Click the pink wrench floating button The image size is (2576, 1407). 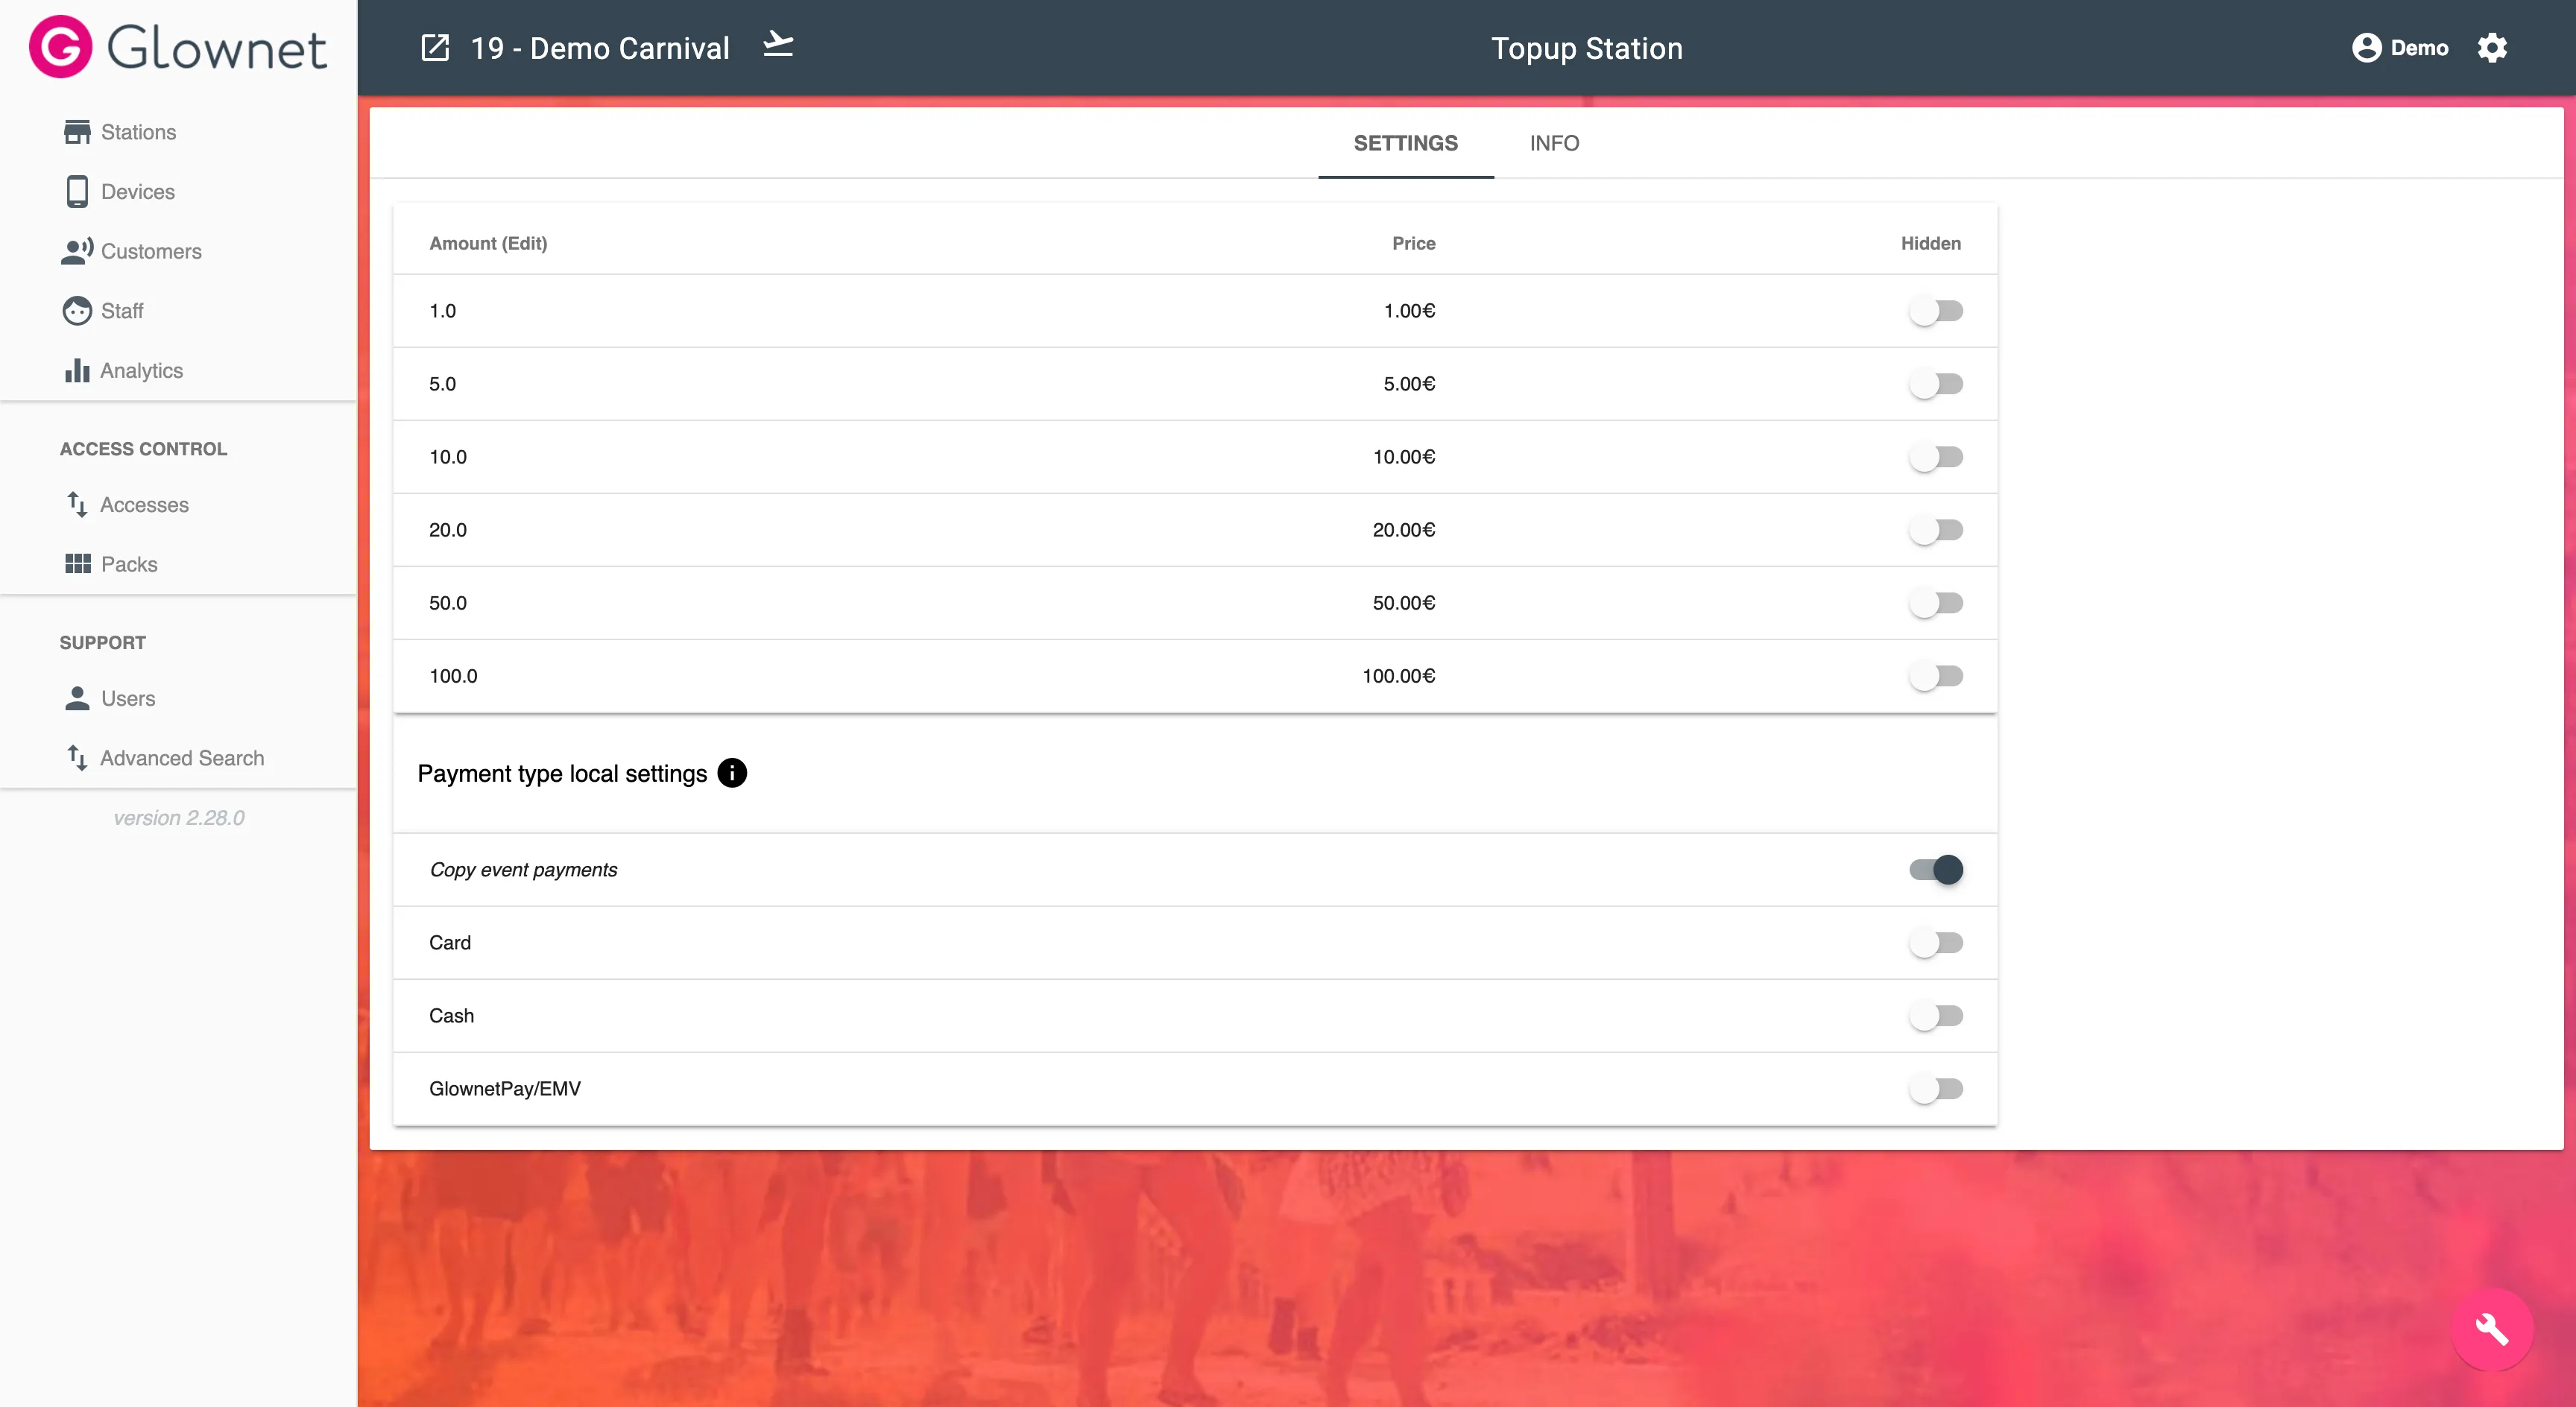[2492, 1329]
